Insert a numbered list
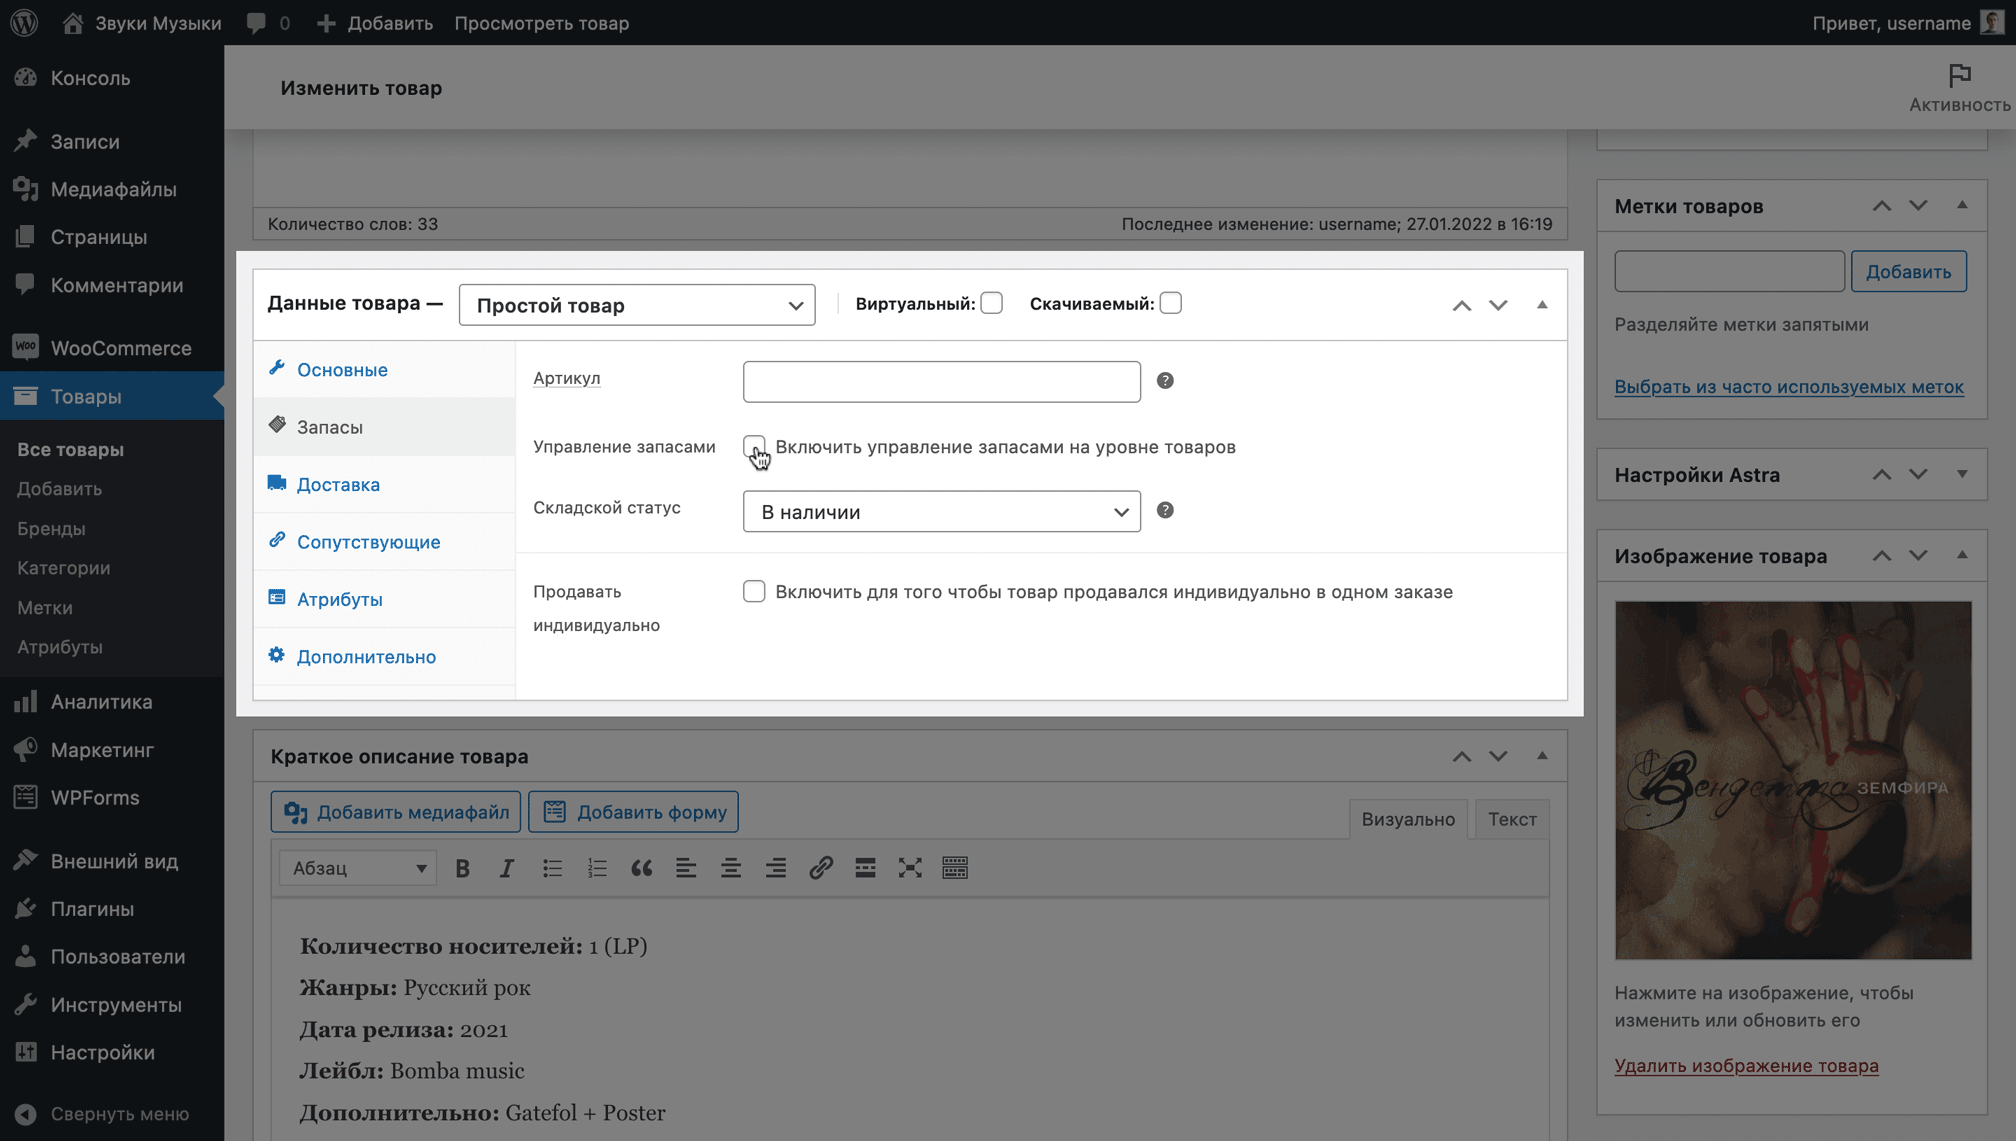Viewport: 2016px width, 1141px height. [x=597, y=868]
